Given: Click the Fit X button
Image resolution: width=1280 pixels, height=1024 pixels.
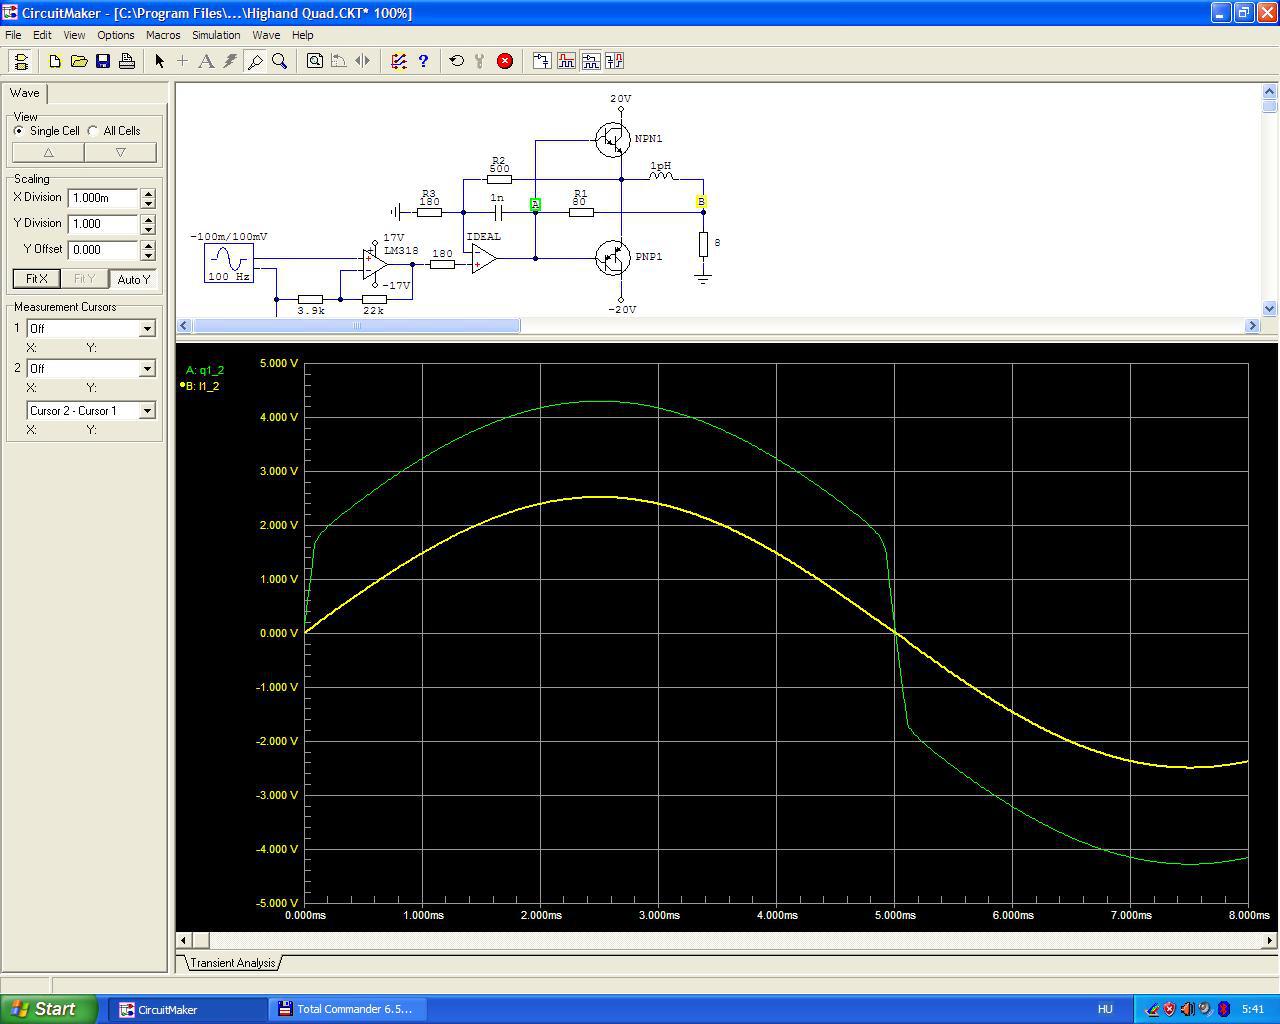Looking at the screenshot, I should click(x=37, y=279).
